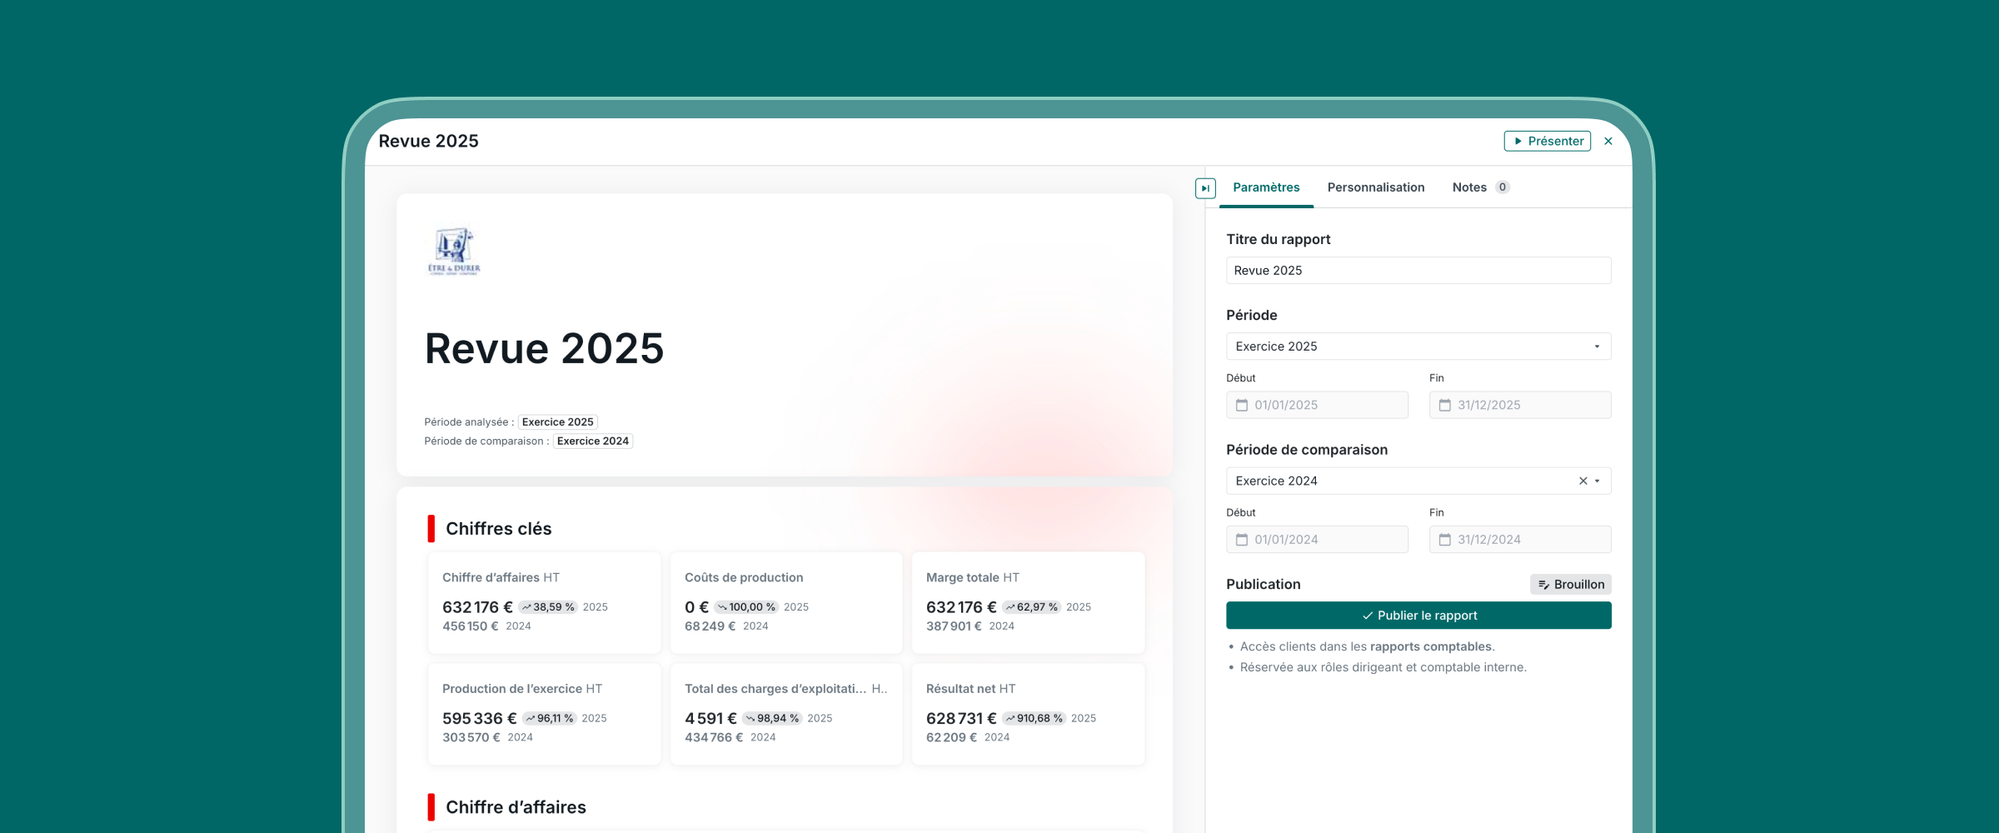The width and height of the screenshot is (1999, 833).
Task: Switch to the Personnalisation tab
Action: 1375,187
